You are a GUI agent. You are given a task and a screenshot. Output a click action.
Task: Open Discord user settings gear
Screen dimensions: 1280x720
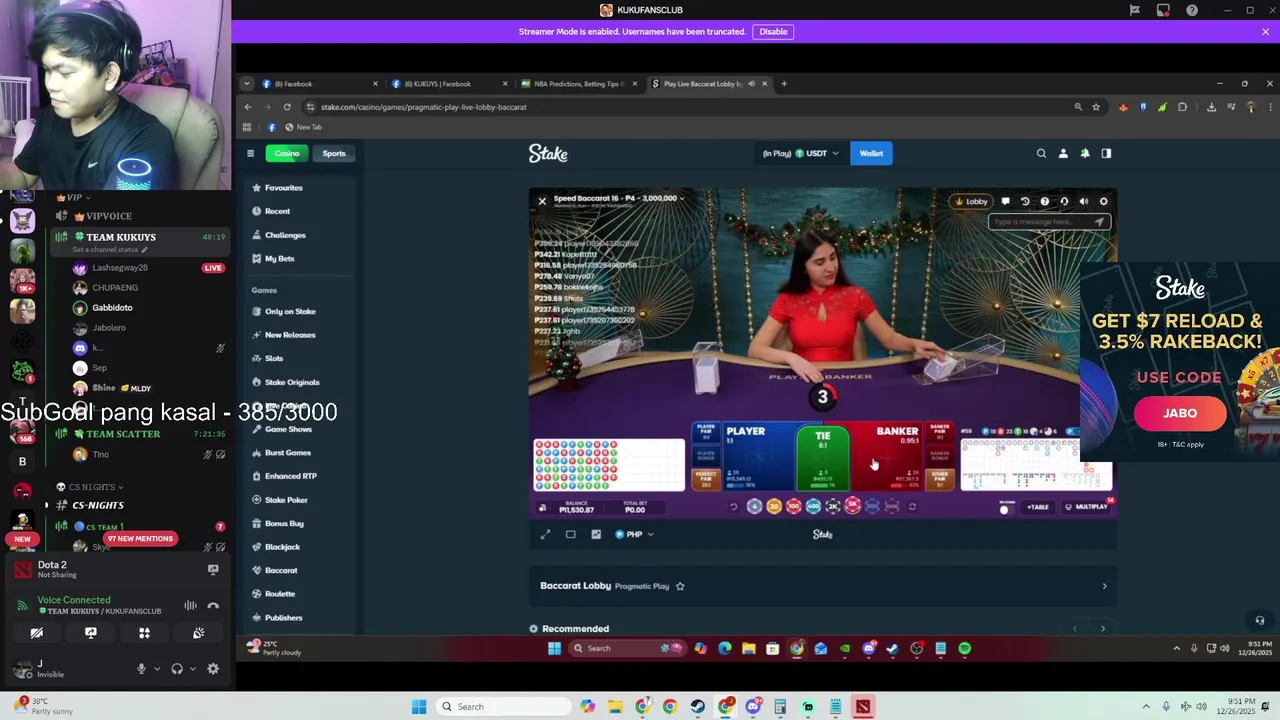pyautogui.click(x=213, y=669)
